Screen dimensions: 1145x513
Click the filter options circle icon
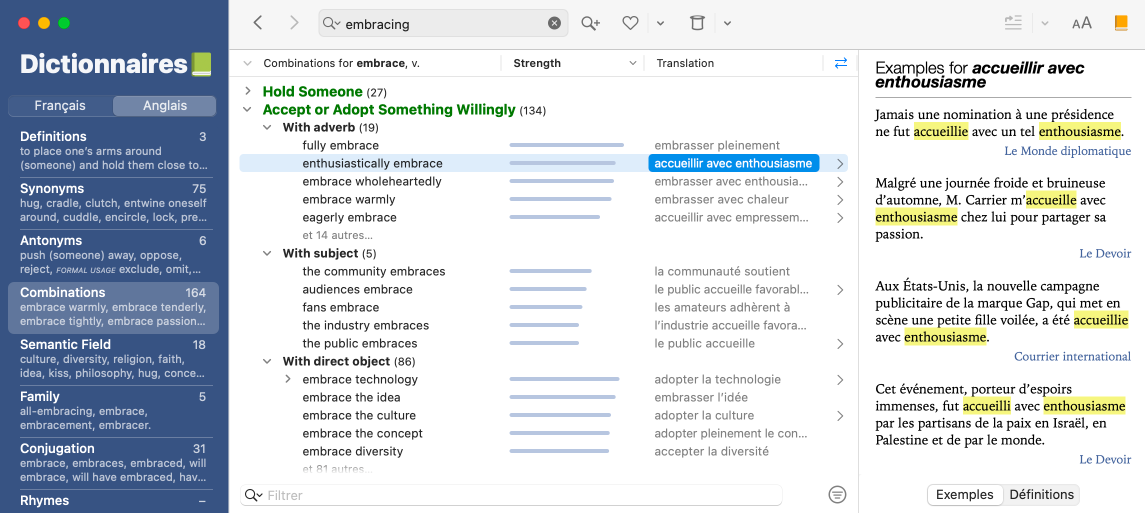point(838,495)
